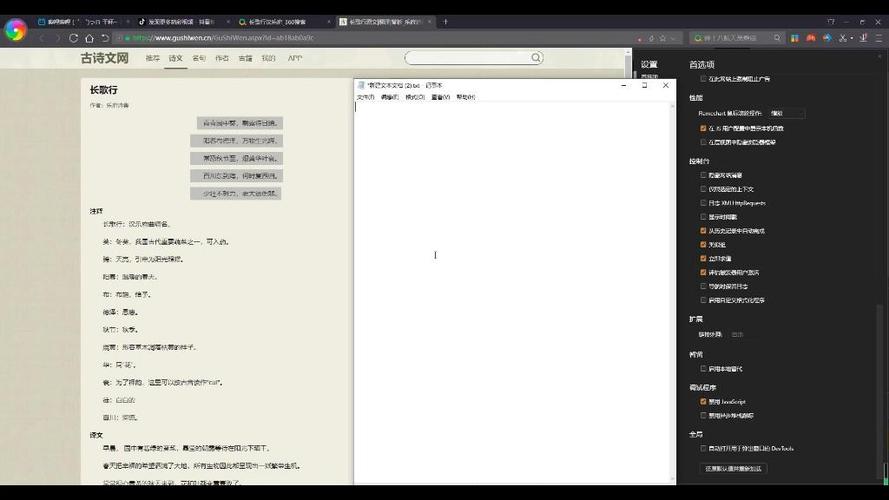Close the 360 search browser tab
This screenshot has width=889, height=500.
[329, 22]
